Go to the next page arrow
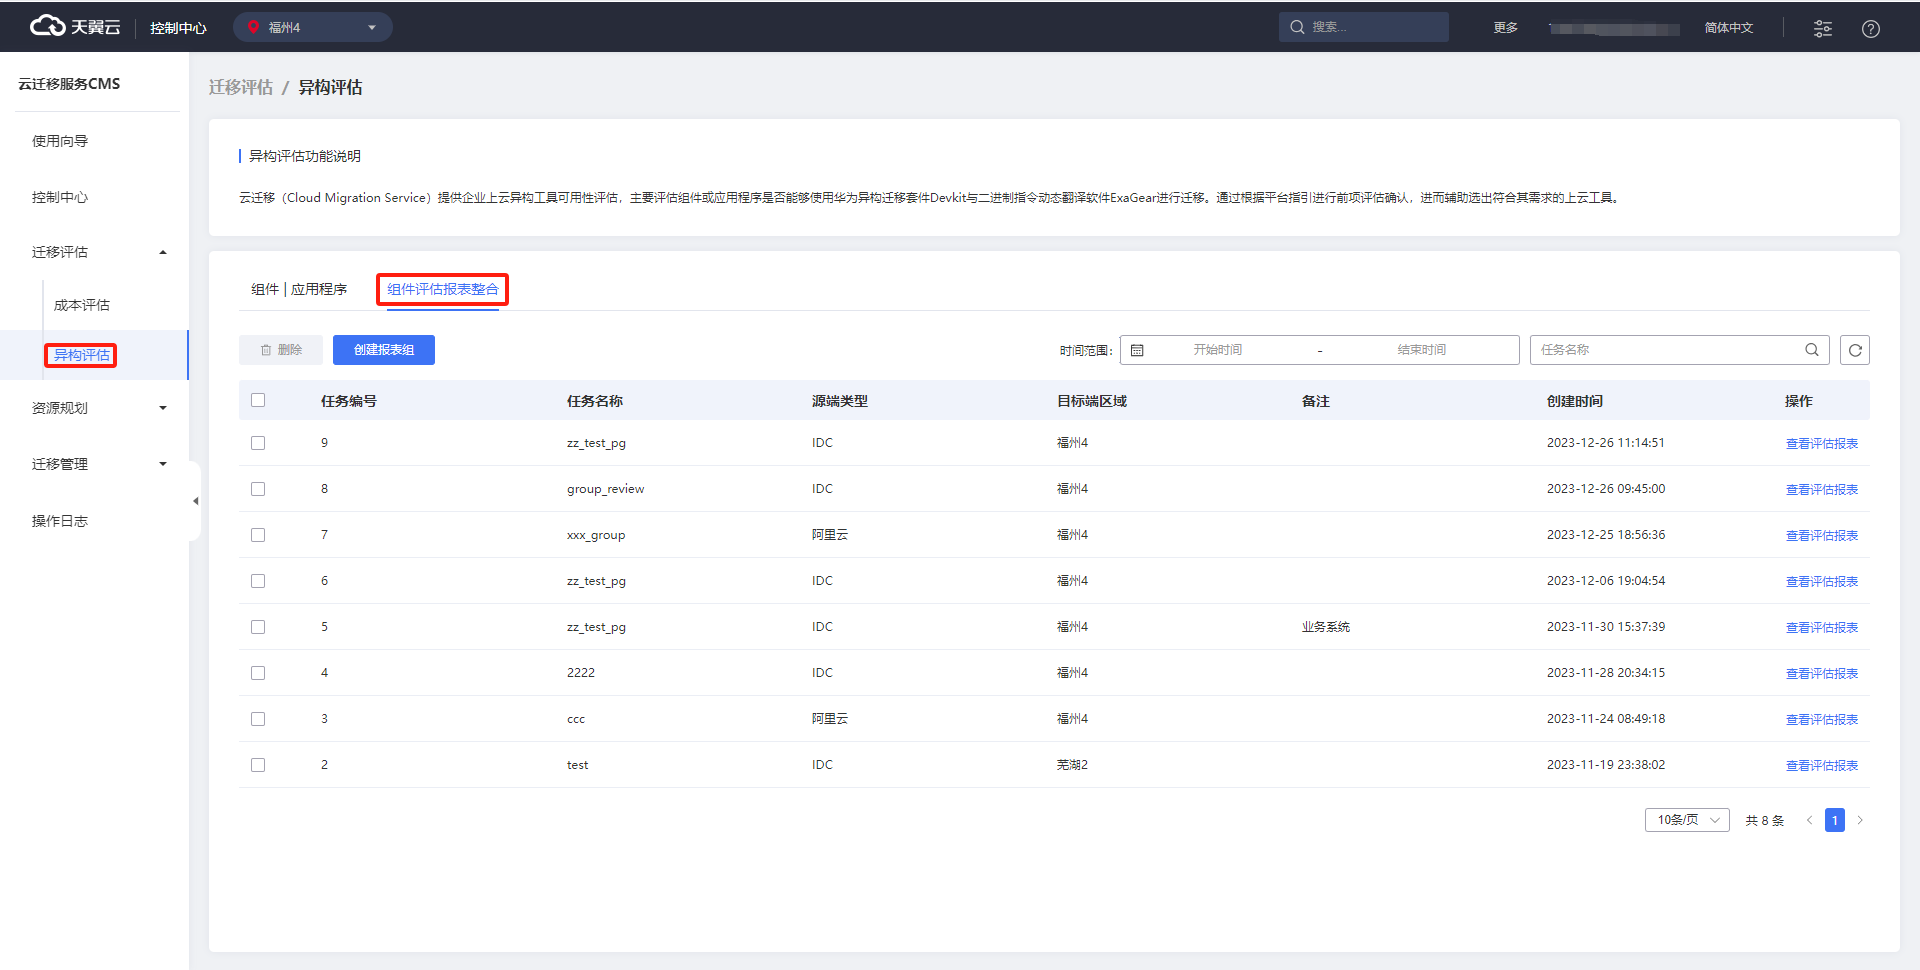 (x=1860, y=820)
